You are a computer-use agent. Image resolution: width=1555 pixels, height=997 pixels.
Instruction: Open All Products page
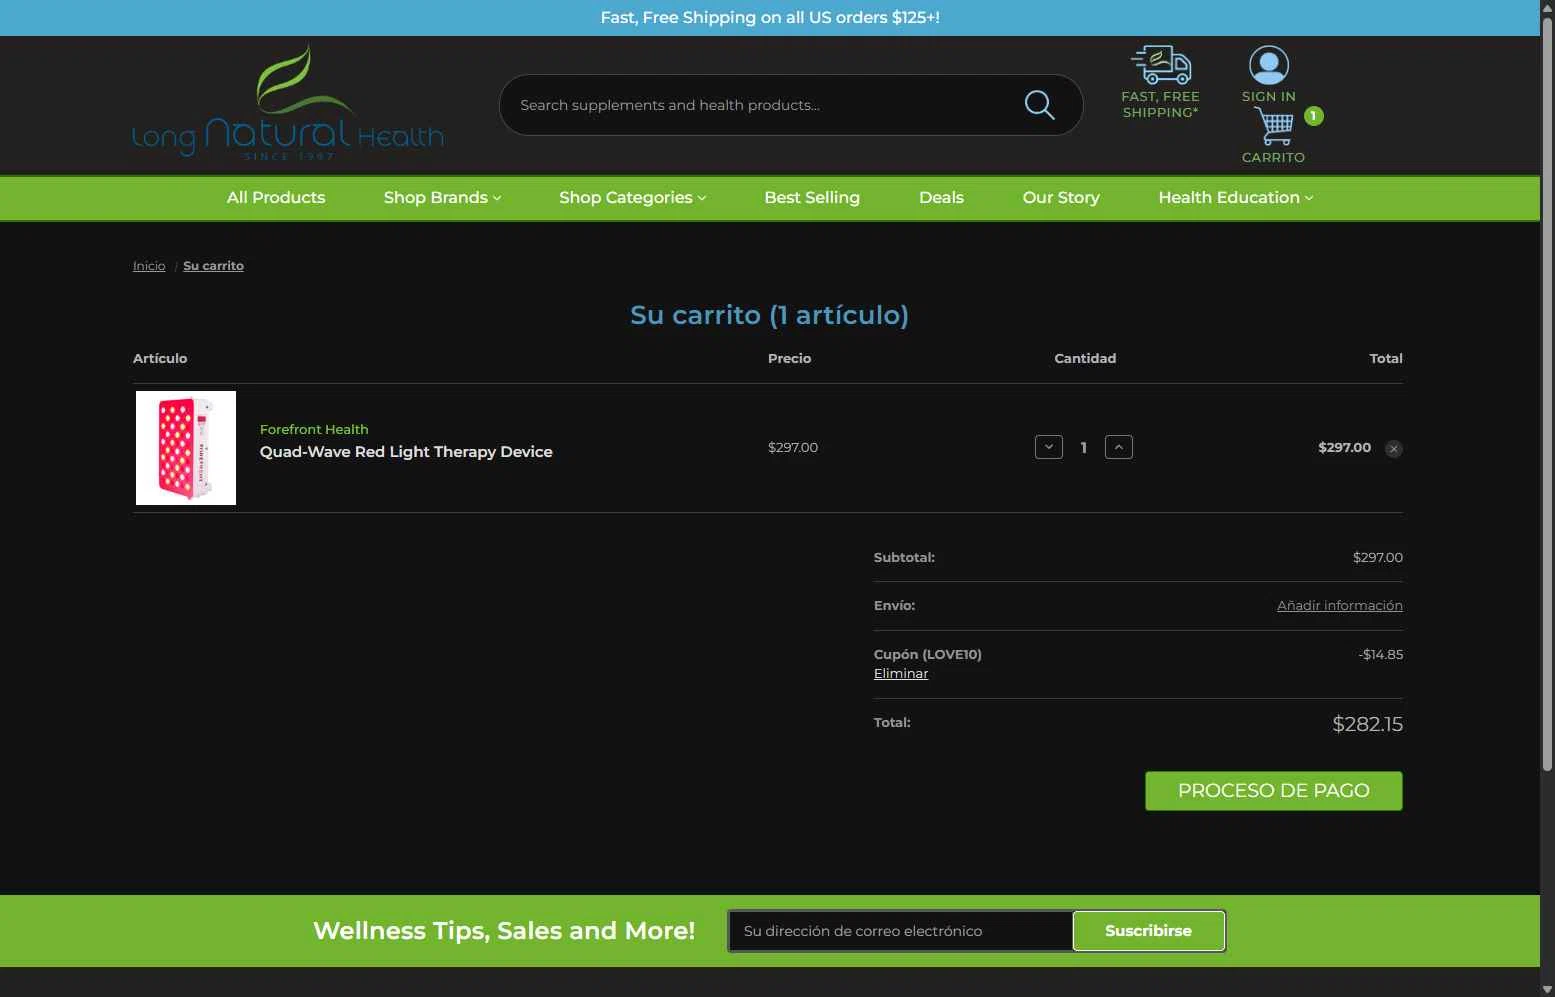coord(276,198)
